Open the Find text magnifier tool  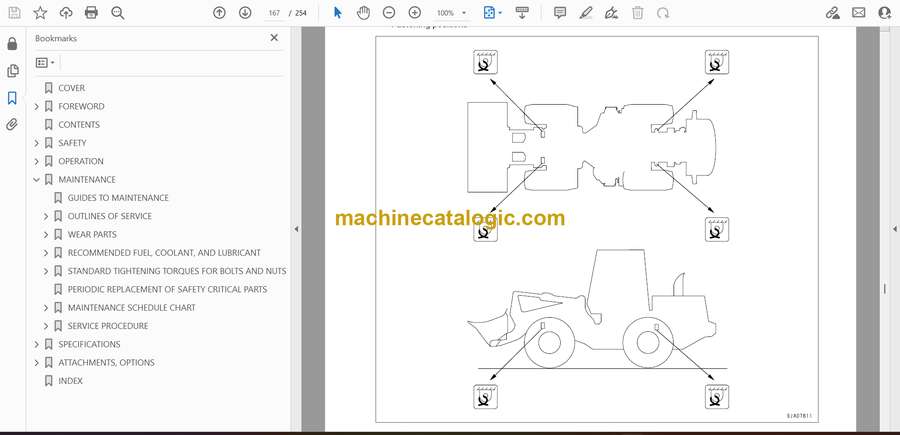click(x=118, y=13)
